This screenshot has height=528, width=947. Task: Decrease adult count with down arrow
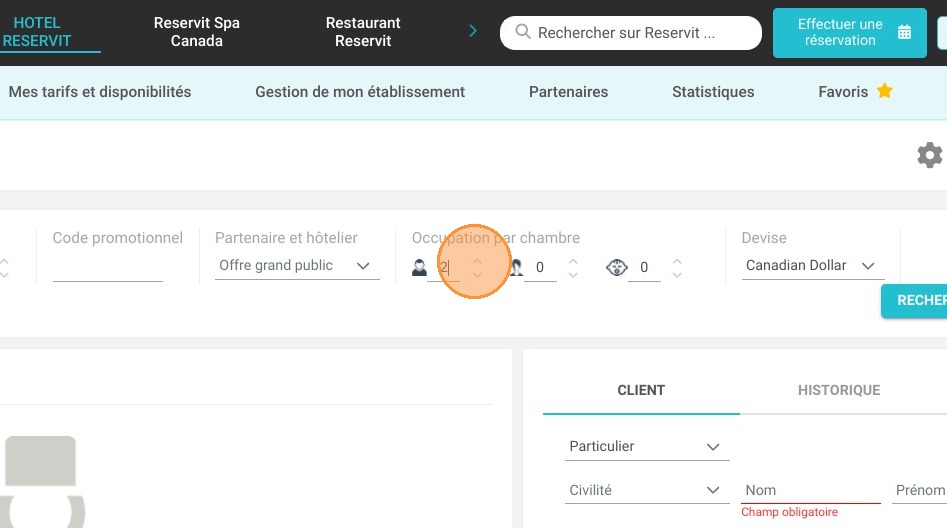pyautogui.click(x=477, y=275)
